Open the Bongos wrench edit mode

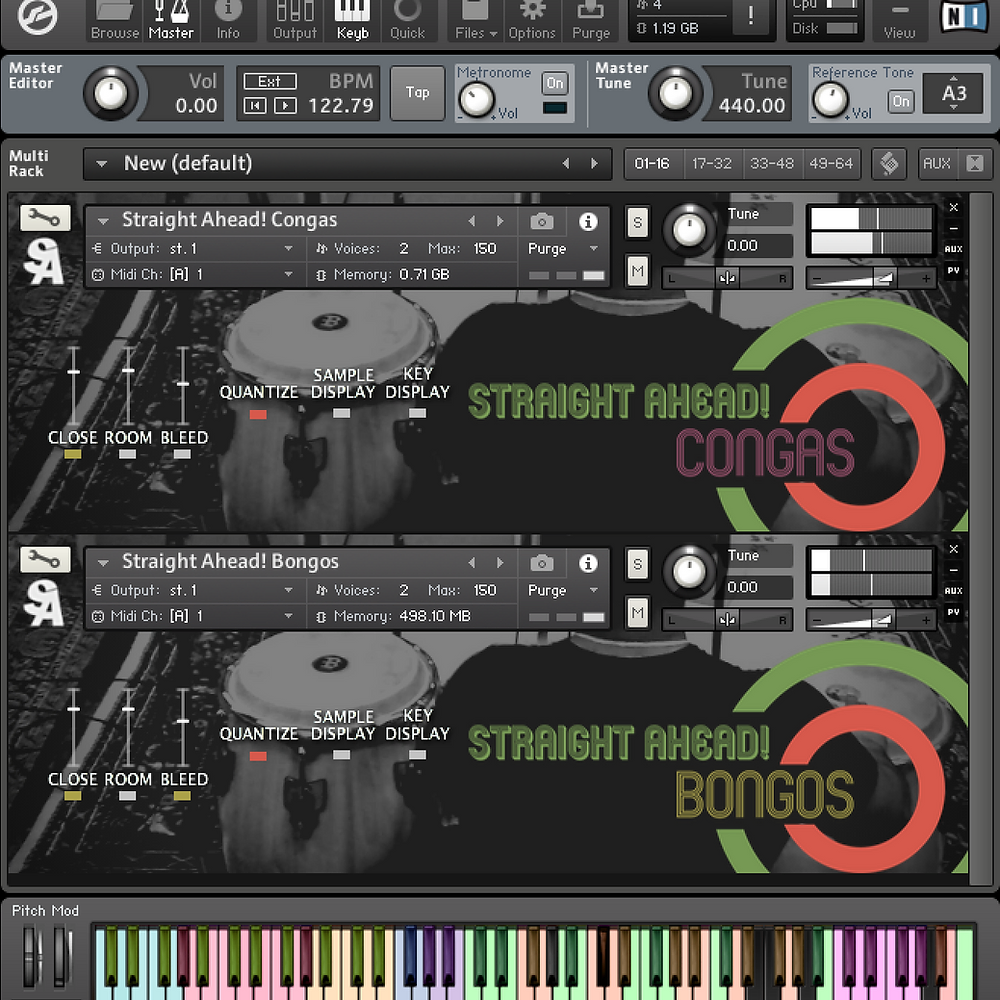point(45,560)
